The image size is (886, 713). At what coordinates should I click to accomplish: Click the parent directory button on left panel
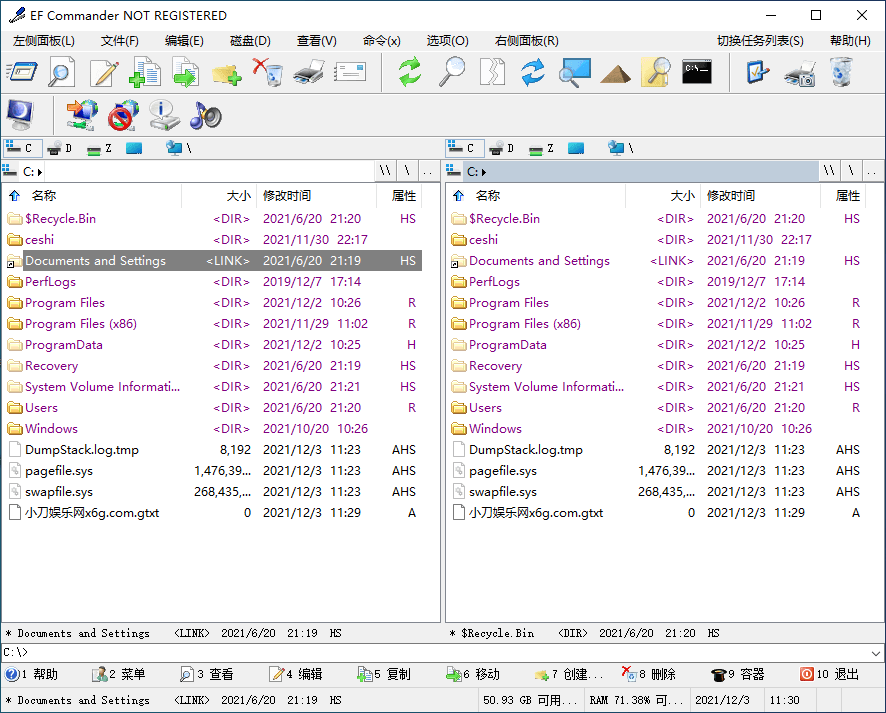[425, 170]
